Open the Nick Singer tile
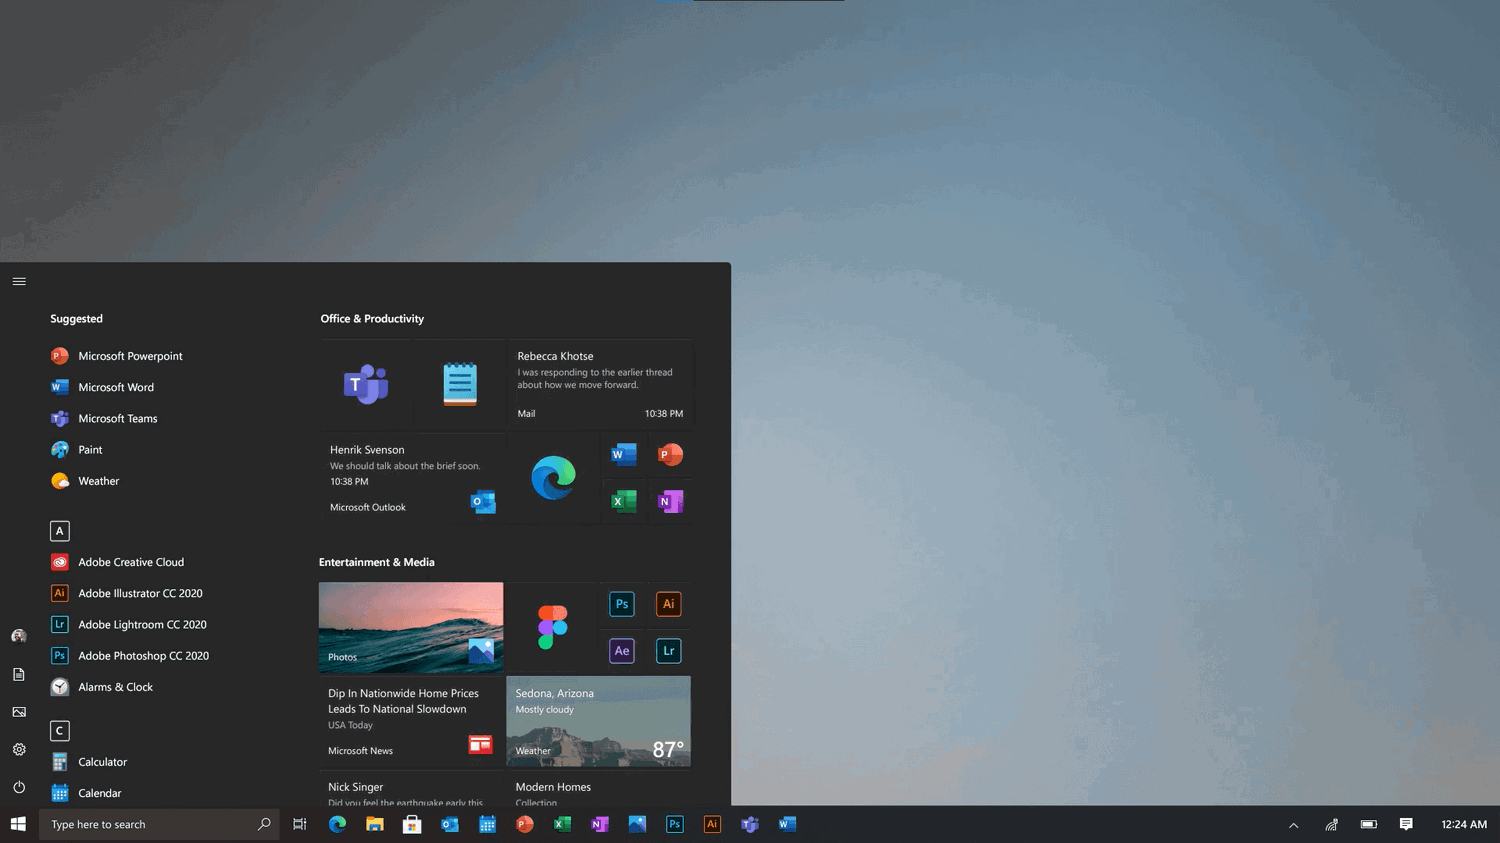 tap(411, 788)
